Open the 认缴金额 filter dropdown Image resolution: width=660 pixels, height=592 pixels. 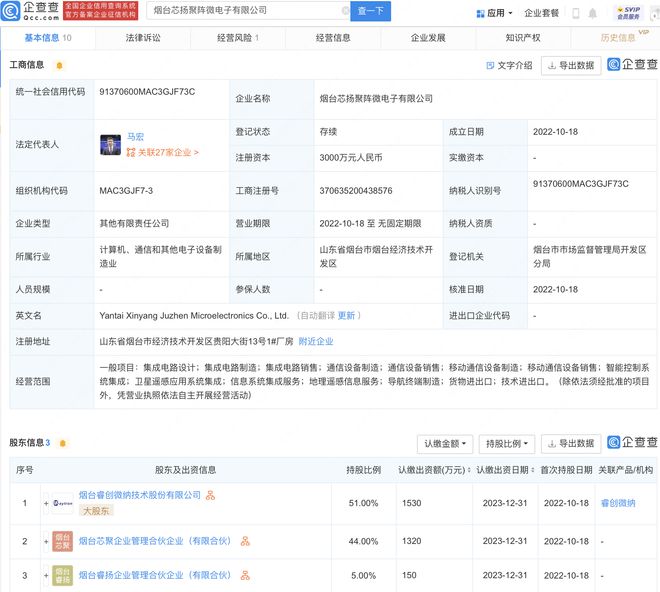445,444
